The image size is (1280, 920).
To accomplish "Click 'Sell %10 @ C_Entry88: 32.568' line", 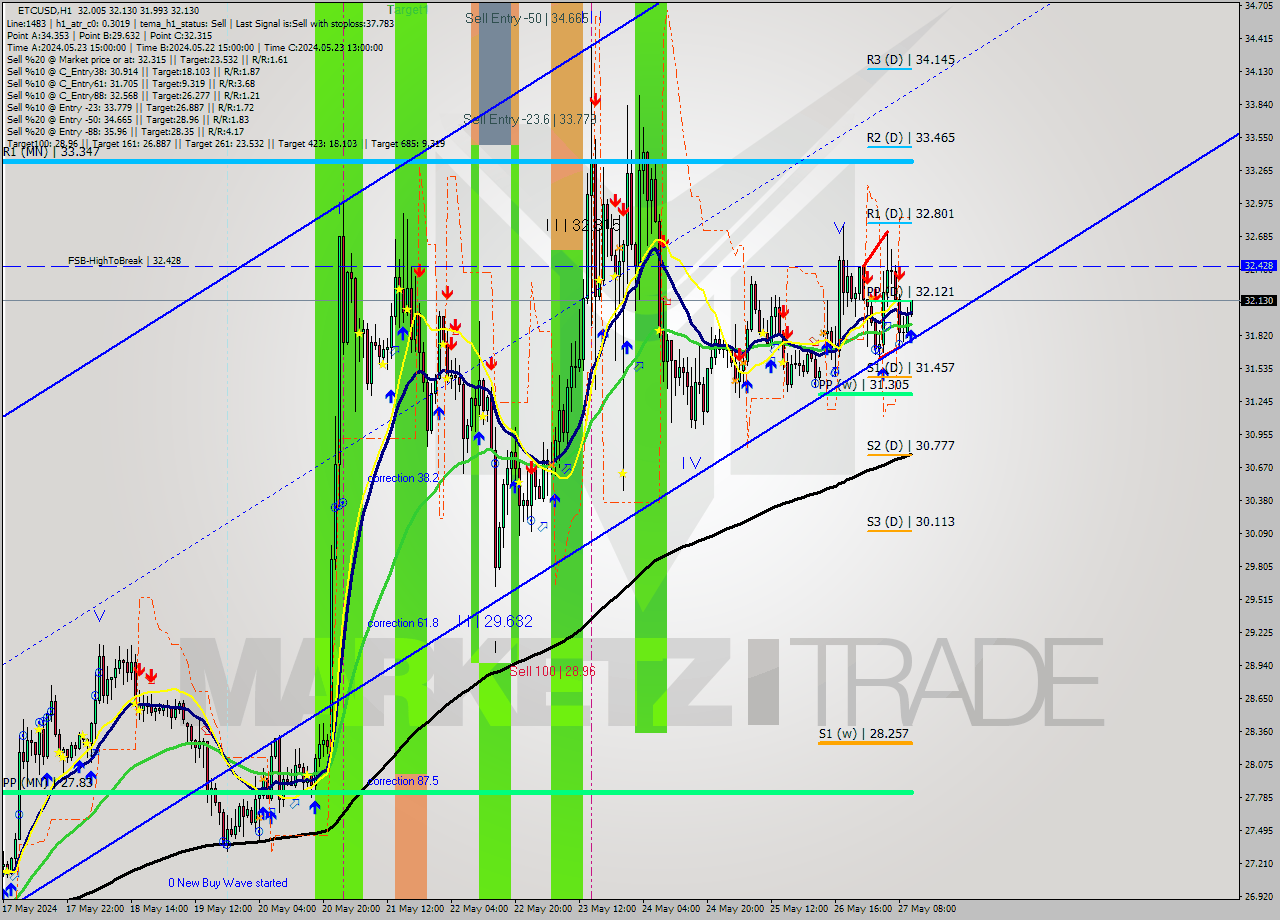I will coord(133,95).
